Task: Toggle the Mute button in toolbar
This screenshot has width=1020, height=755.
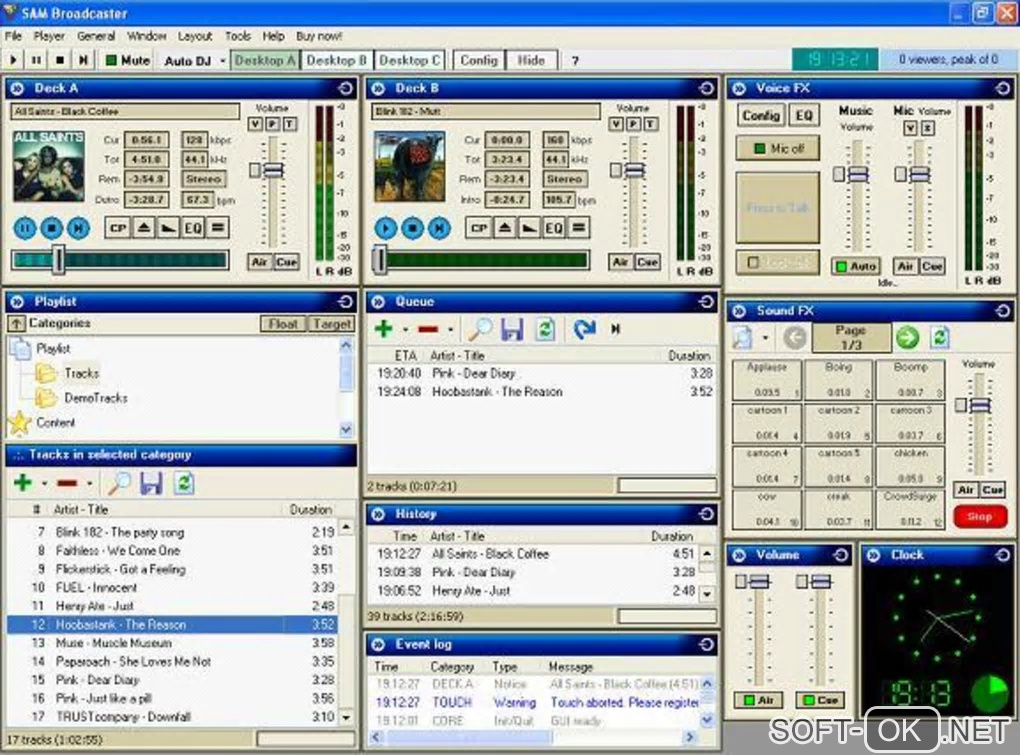Action: click(x=128, y=60)
